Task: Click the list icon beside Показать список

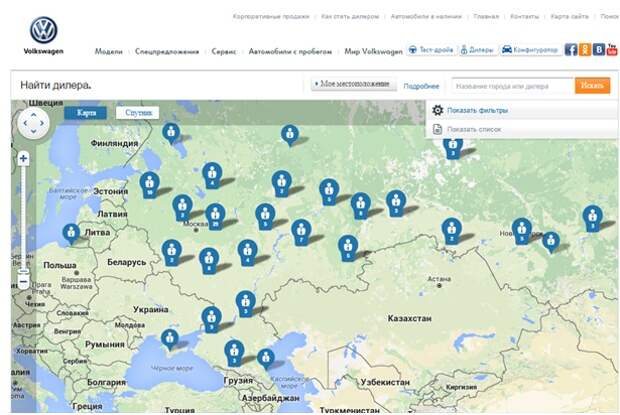Action: point(437,129)
